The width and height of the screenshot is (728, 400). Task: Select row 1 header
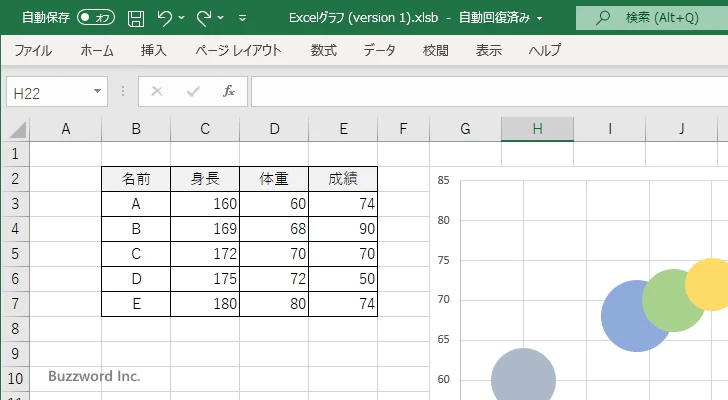tap(15, 154)
